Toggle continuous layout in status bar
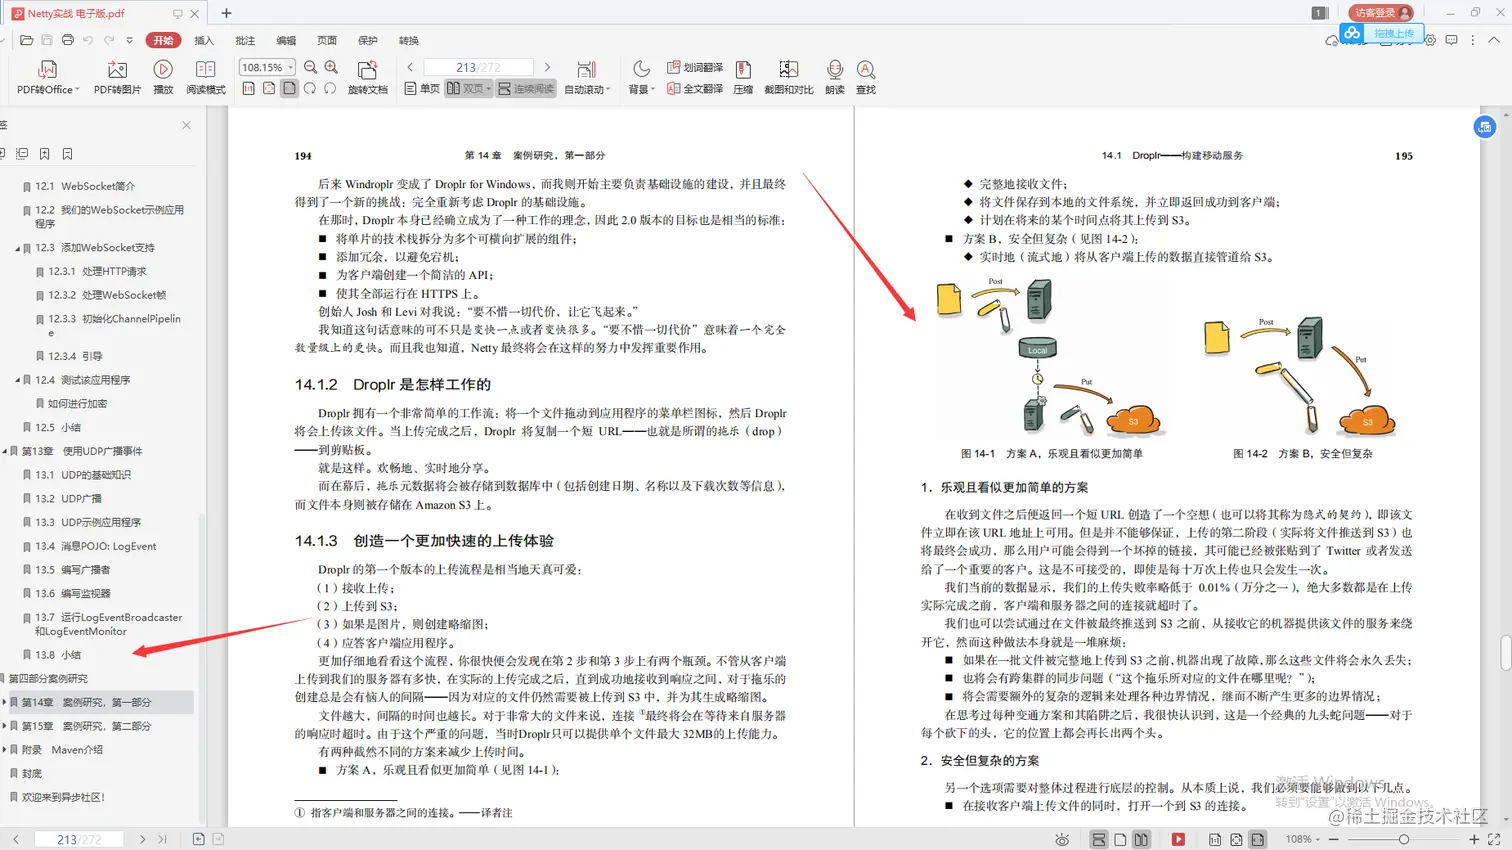 point(1098,840)
